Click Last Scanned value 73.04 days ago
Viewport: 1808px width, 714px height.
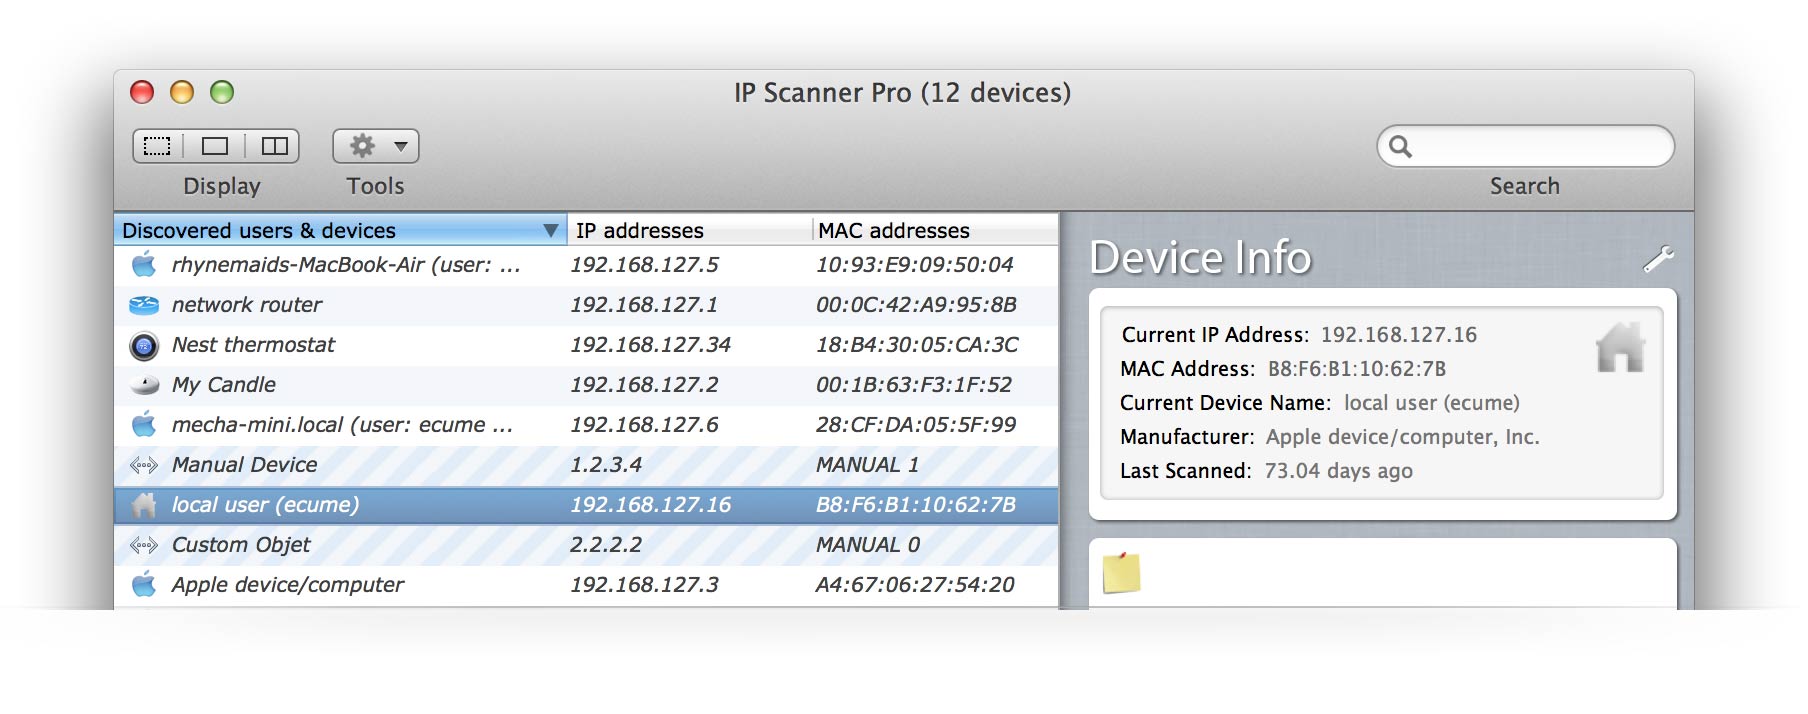click(1339, 471)
